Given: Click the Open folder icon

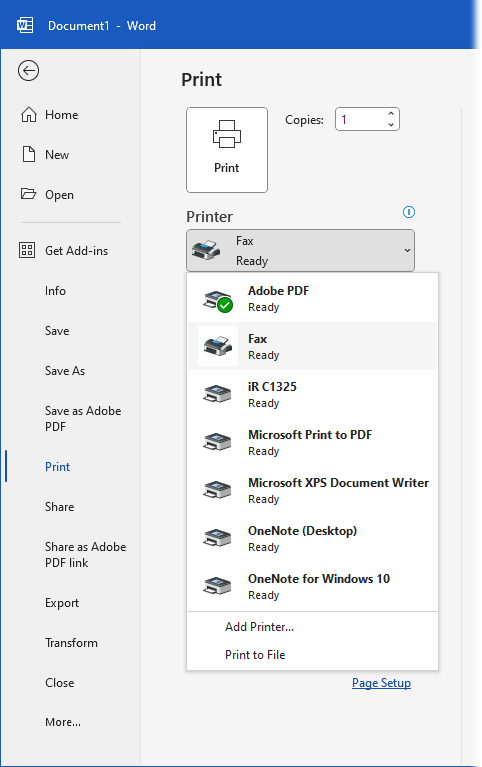Looking at the screenshot, I should coord(28,194).
